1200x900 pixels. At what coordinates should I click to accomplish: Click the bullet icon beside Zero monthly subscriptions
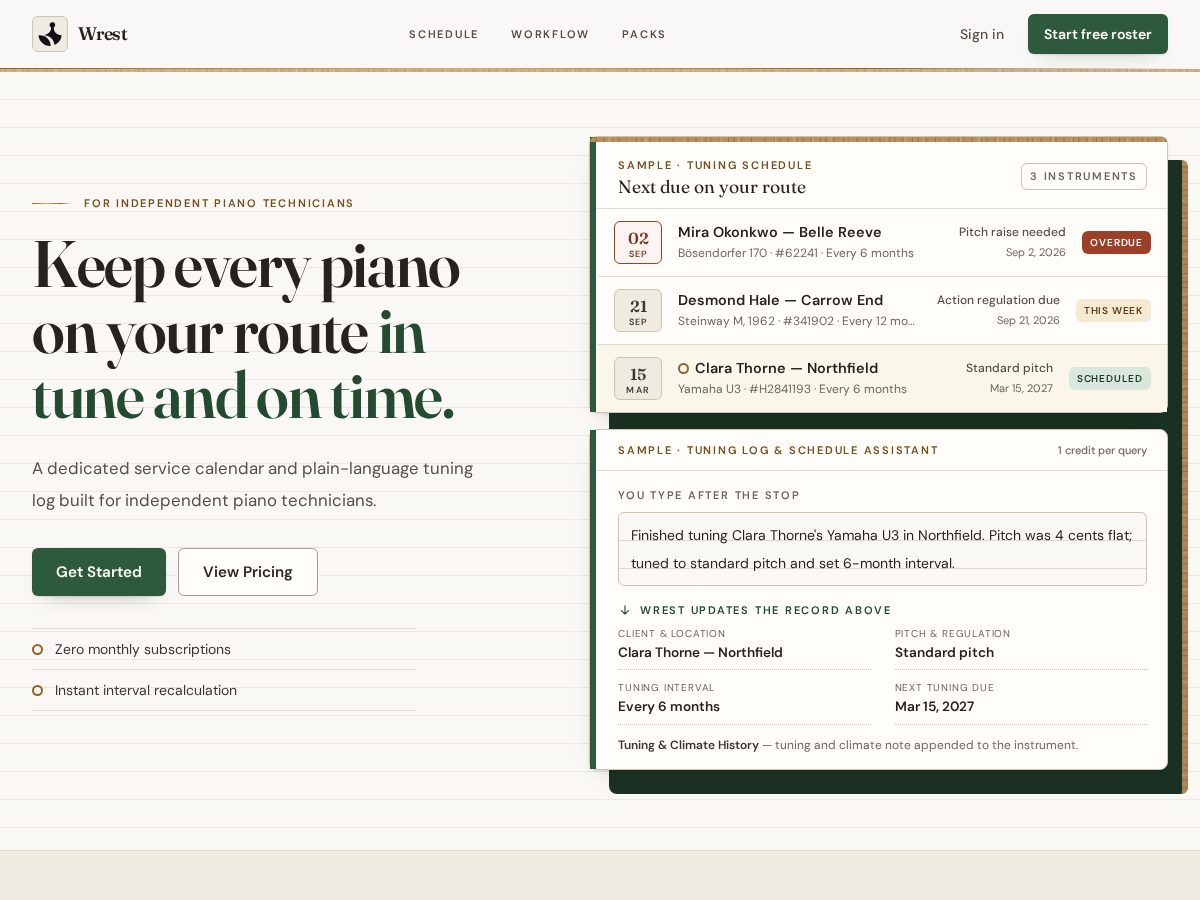point(38,649)
